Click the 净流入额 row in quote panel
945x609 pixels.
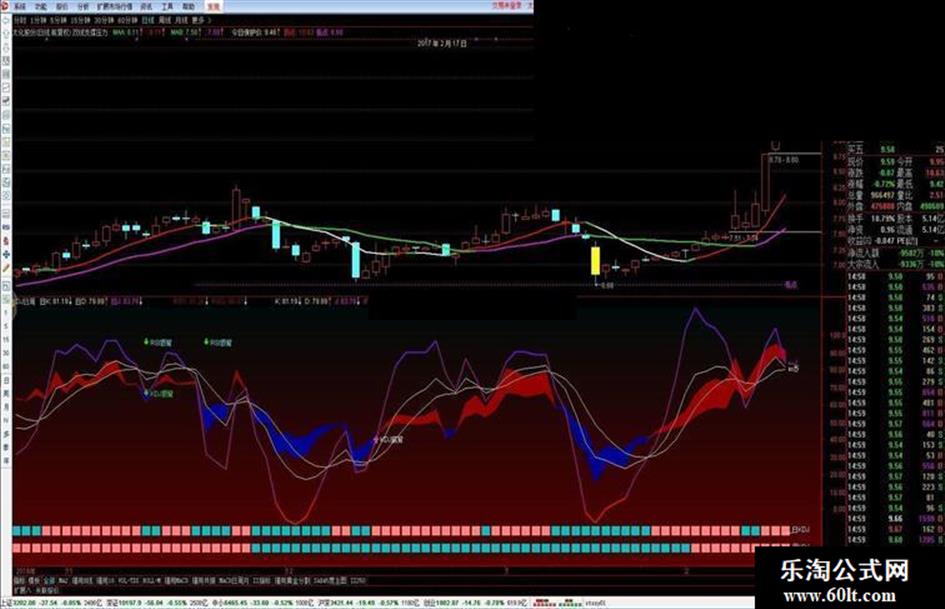(896, 253)
